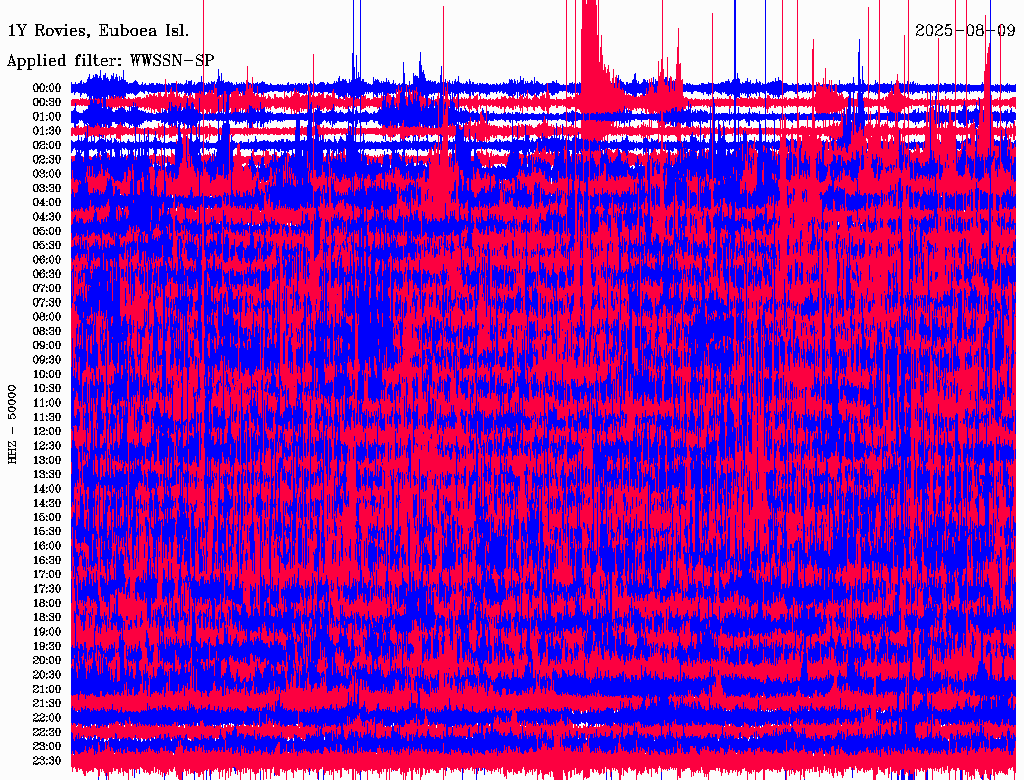Click the "Applied filter: WWSSN-SP" text
The height and width of the screenshot is (780, 1024).
pos(110,61)
